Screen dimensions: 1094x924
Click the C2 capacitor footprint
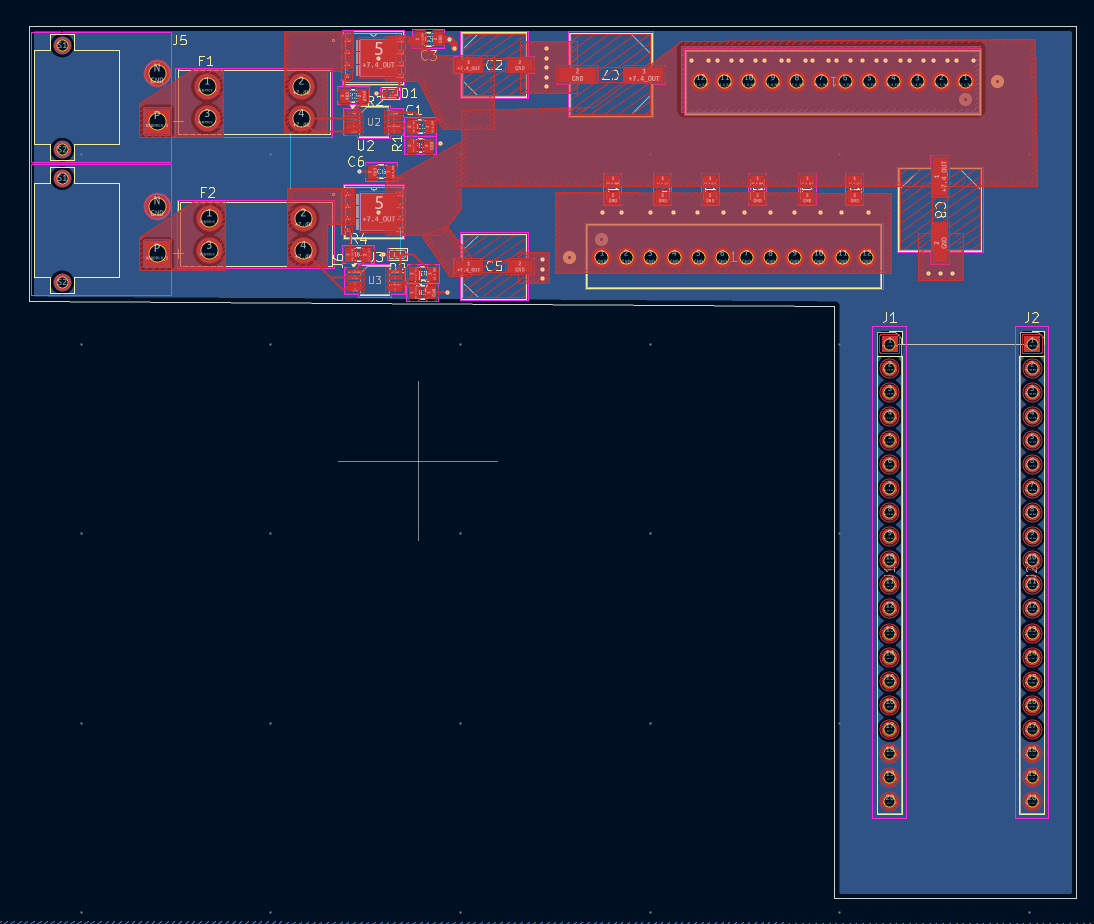493,65
